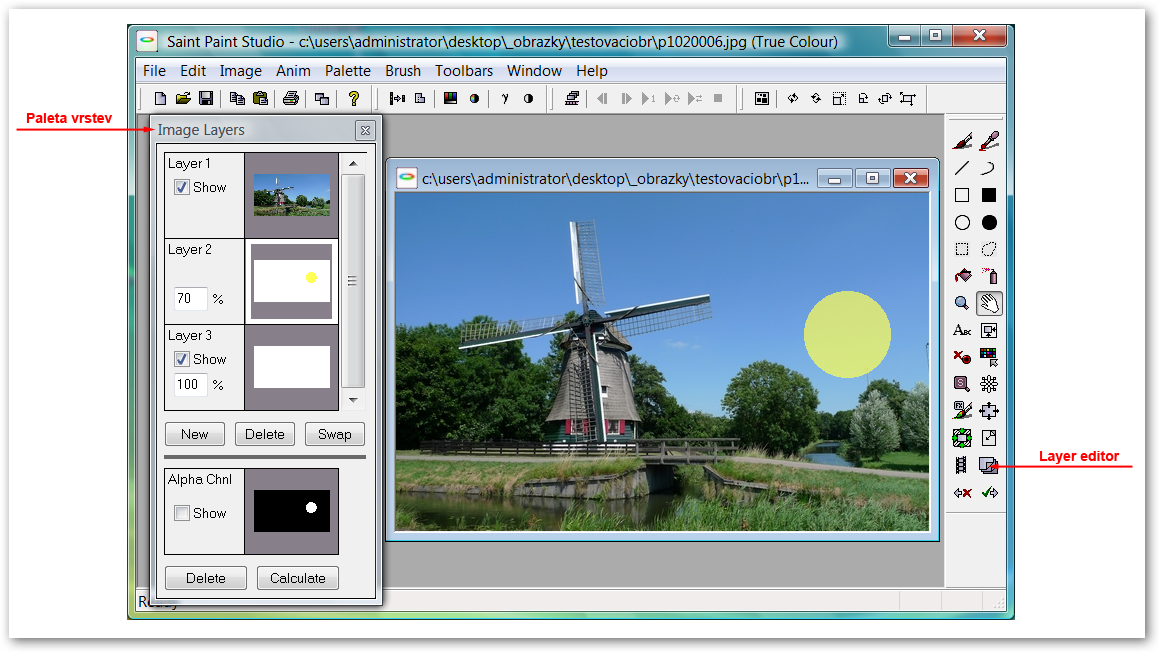Click the Swap layers button
The height and width of the screenshot is (652, 1159).
335,434
